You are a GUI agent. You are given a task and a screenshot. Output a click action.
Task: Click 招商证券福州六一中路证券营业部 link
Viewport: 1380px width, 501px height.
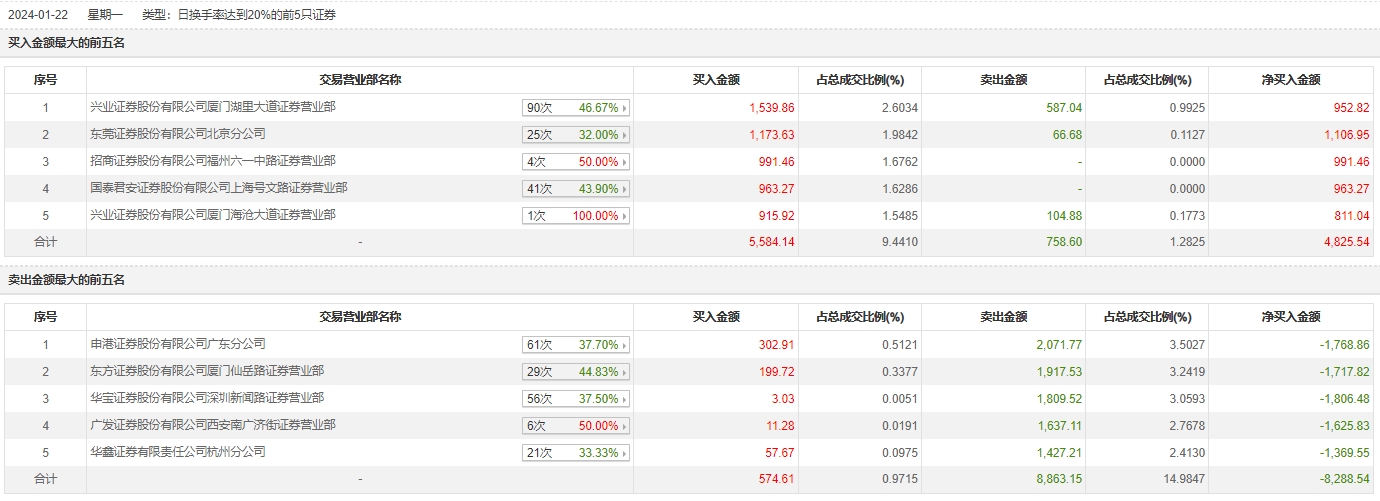click(213, 161)
